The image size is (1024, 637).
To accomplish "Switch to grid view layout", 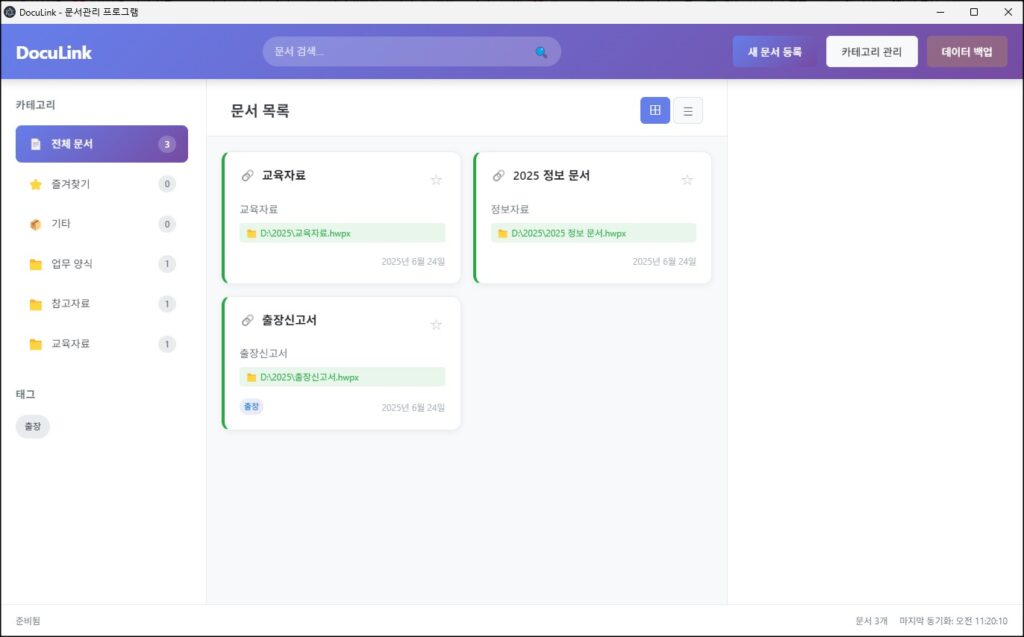I will coord(655,111).
